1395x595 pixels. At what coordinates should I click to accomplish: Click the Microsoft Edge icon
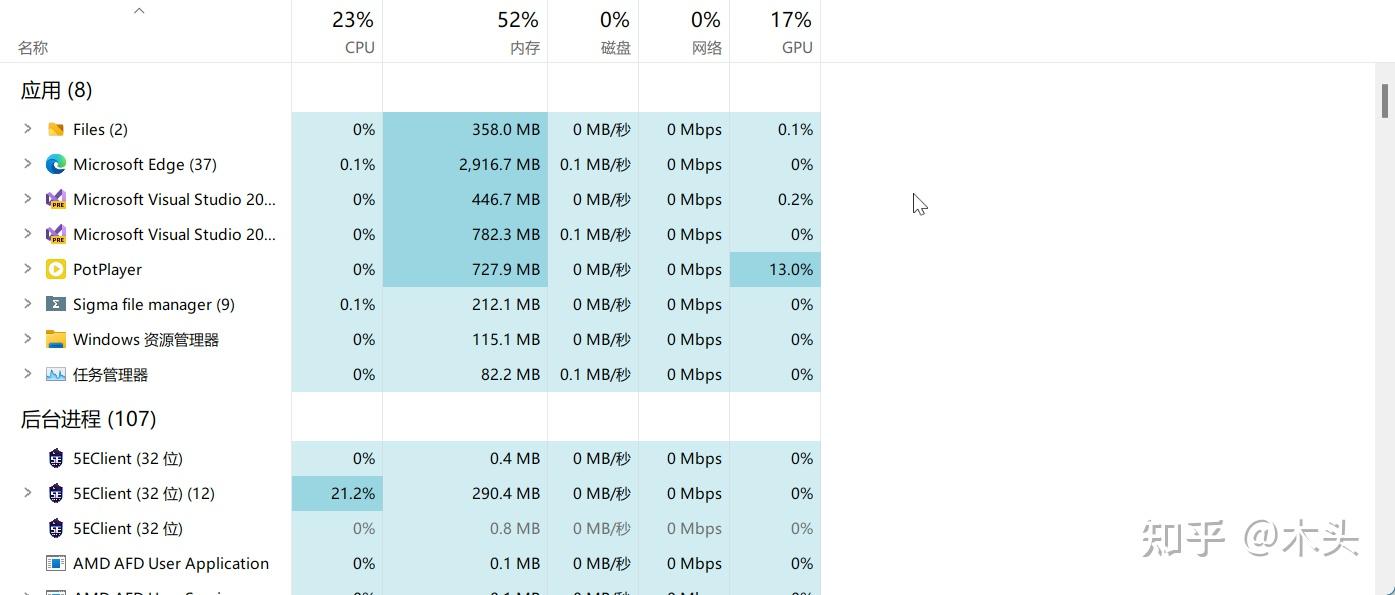click(56, 164)
